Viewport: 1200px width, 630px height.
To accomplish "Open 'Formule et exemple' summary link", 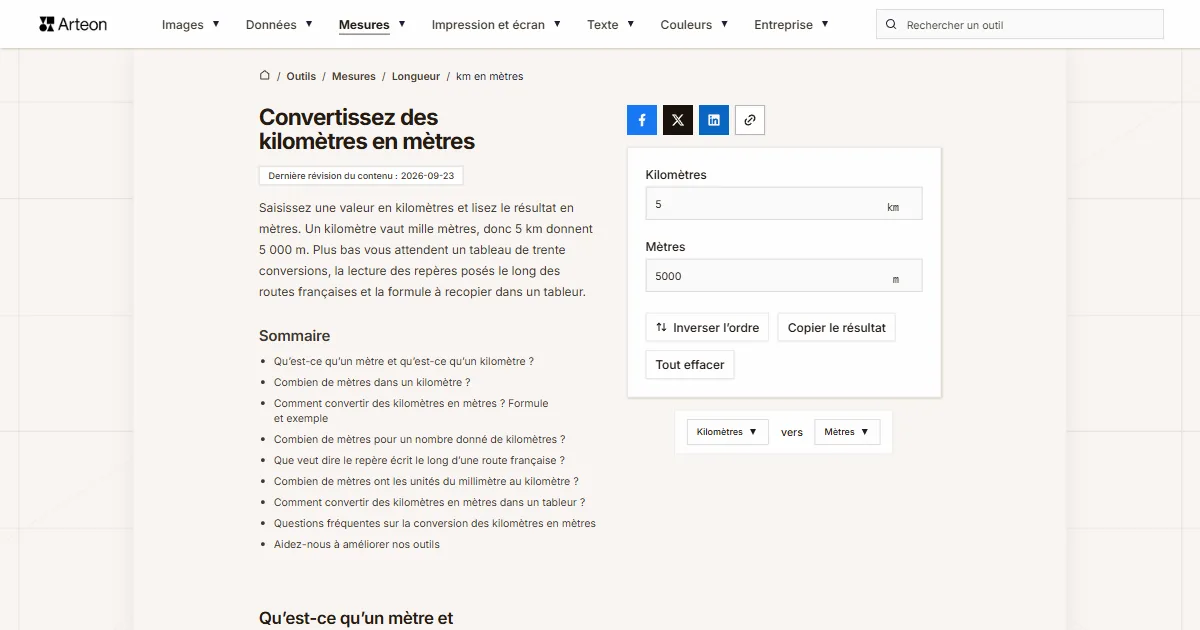I will tap(411, 411).
